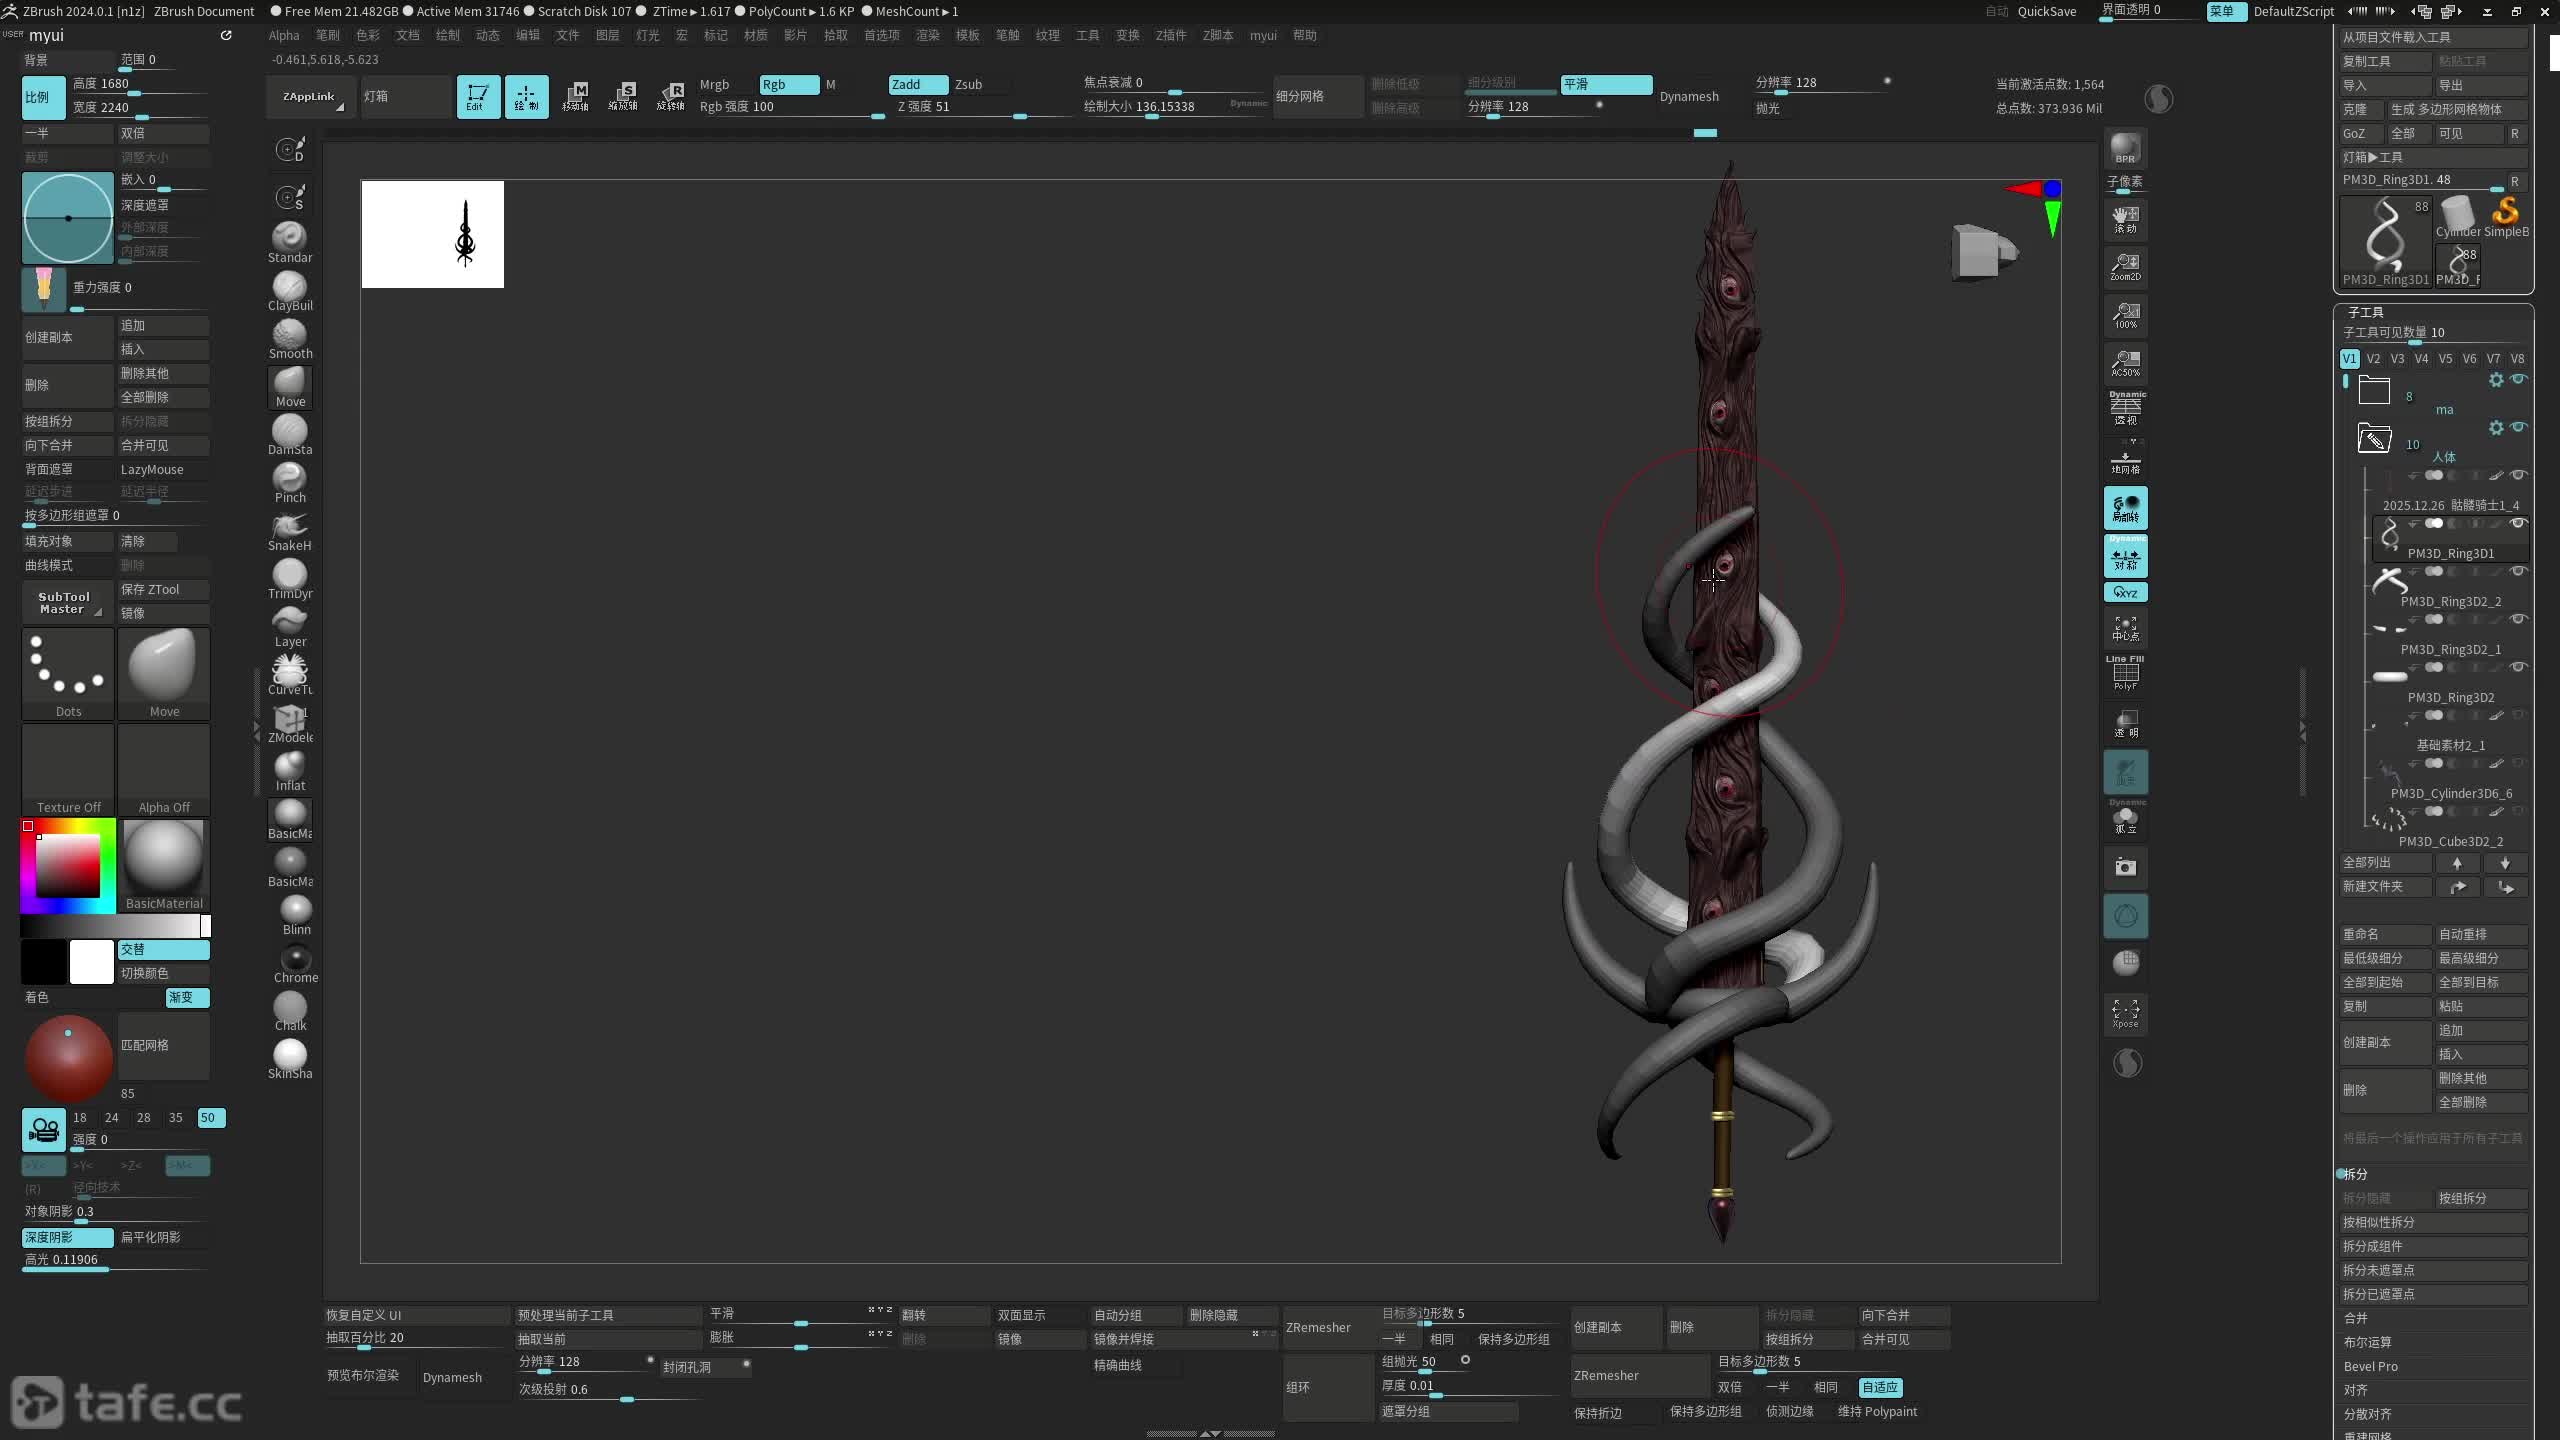Image resolution: width=2560 pixels, height=1440 pixels.
Task: Toggle the Zsub mode
Action: click(x=968, y=84)
